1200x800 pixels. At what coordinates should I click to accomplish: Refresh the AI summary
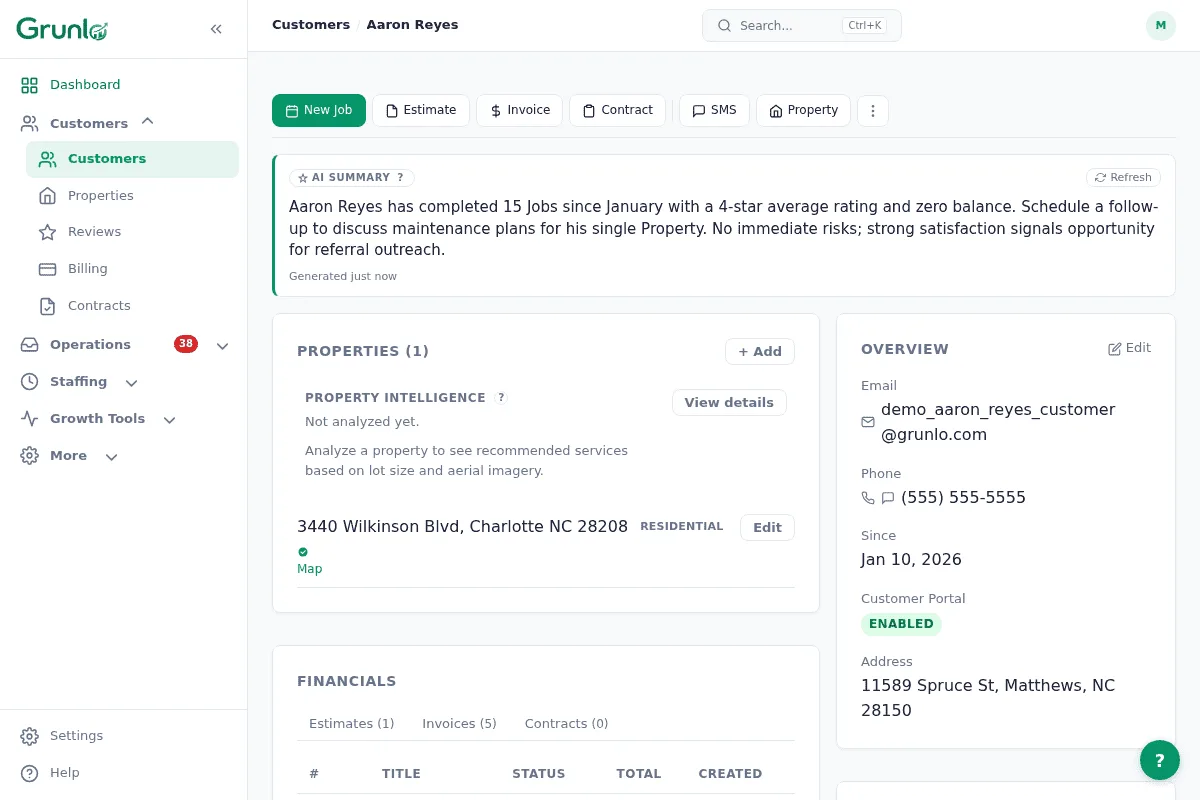tap(1123, 177)
